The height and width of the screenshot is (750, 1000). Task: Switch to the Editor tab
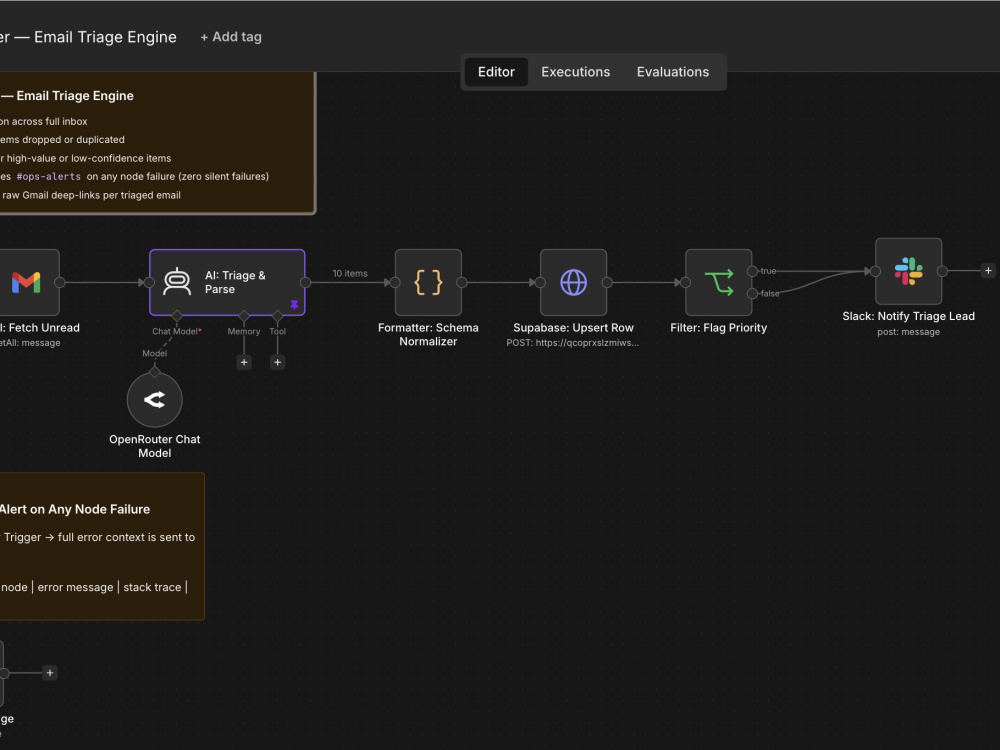click(496, 72)
